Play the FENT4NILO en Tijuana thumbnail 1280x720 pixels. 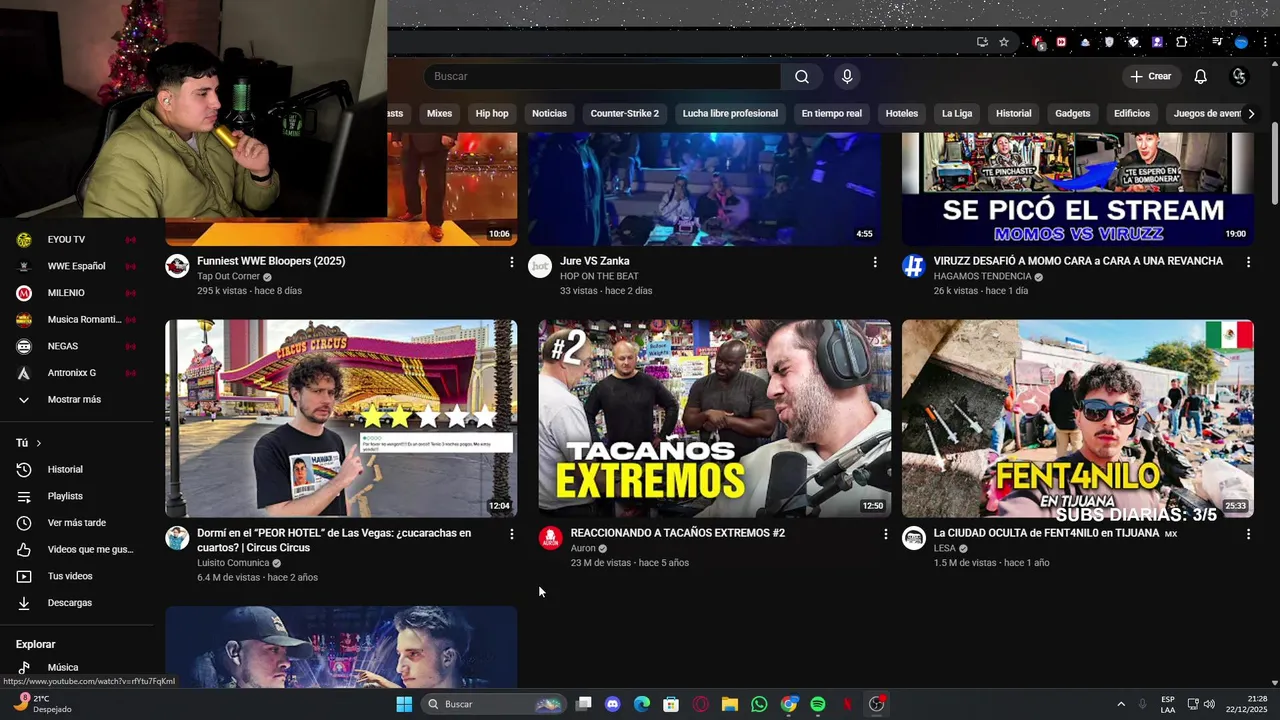[x=1078, y=419]
